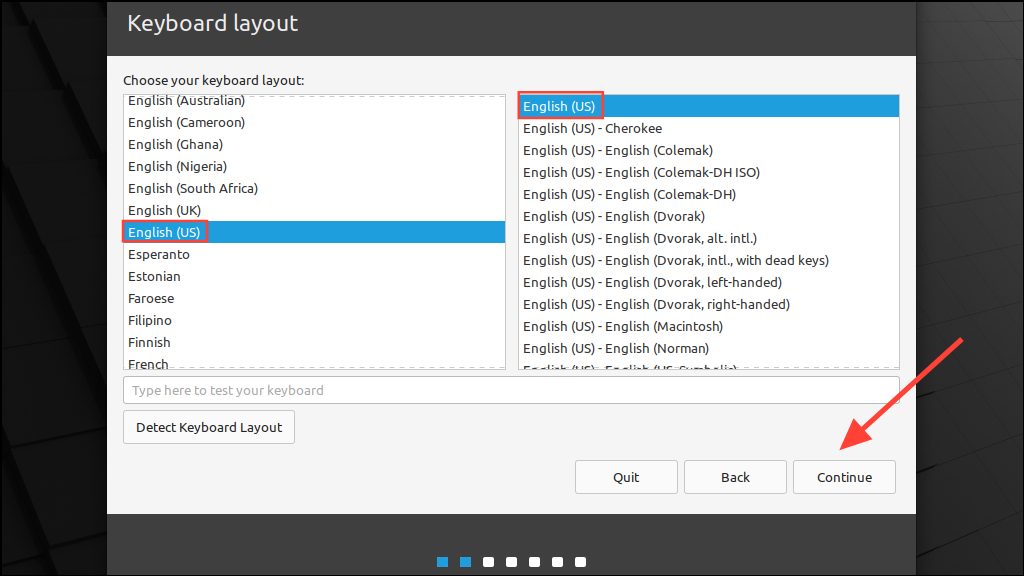Choose the Colemak-DH ISO variant
Viewport: 1024px width, 576px height.
641,172
